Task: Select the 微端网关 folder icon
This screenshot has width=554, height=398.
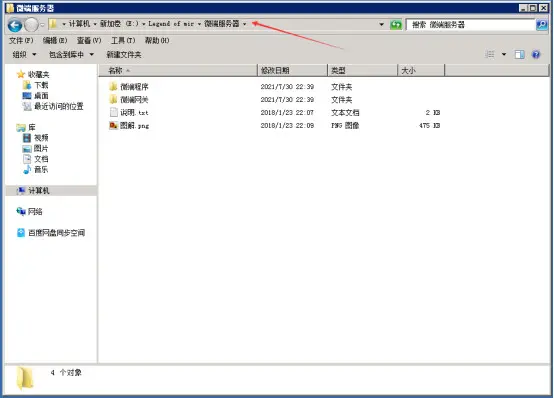Action: [113, 99]
